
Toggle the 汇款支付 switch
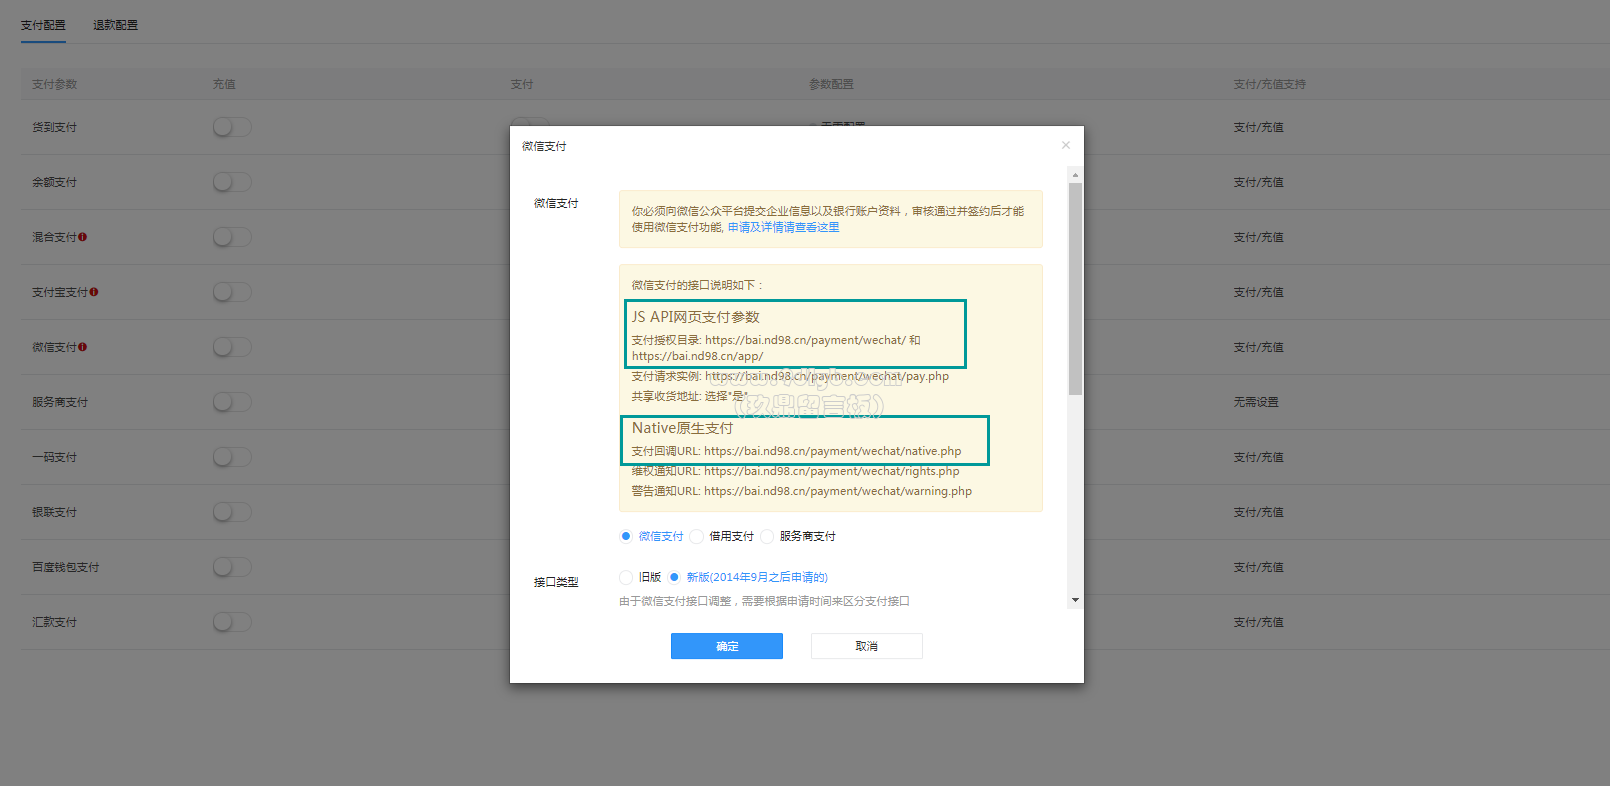coord(232,622)
